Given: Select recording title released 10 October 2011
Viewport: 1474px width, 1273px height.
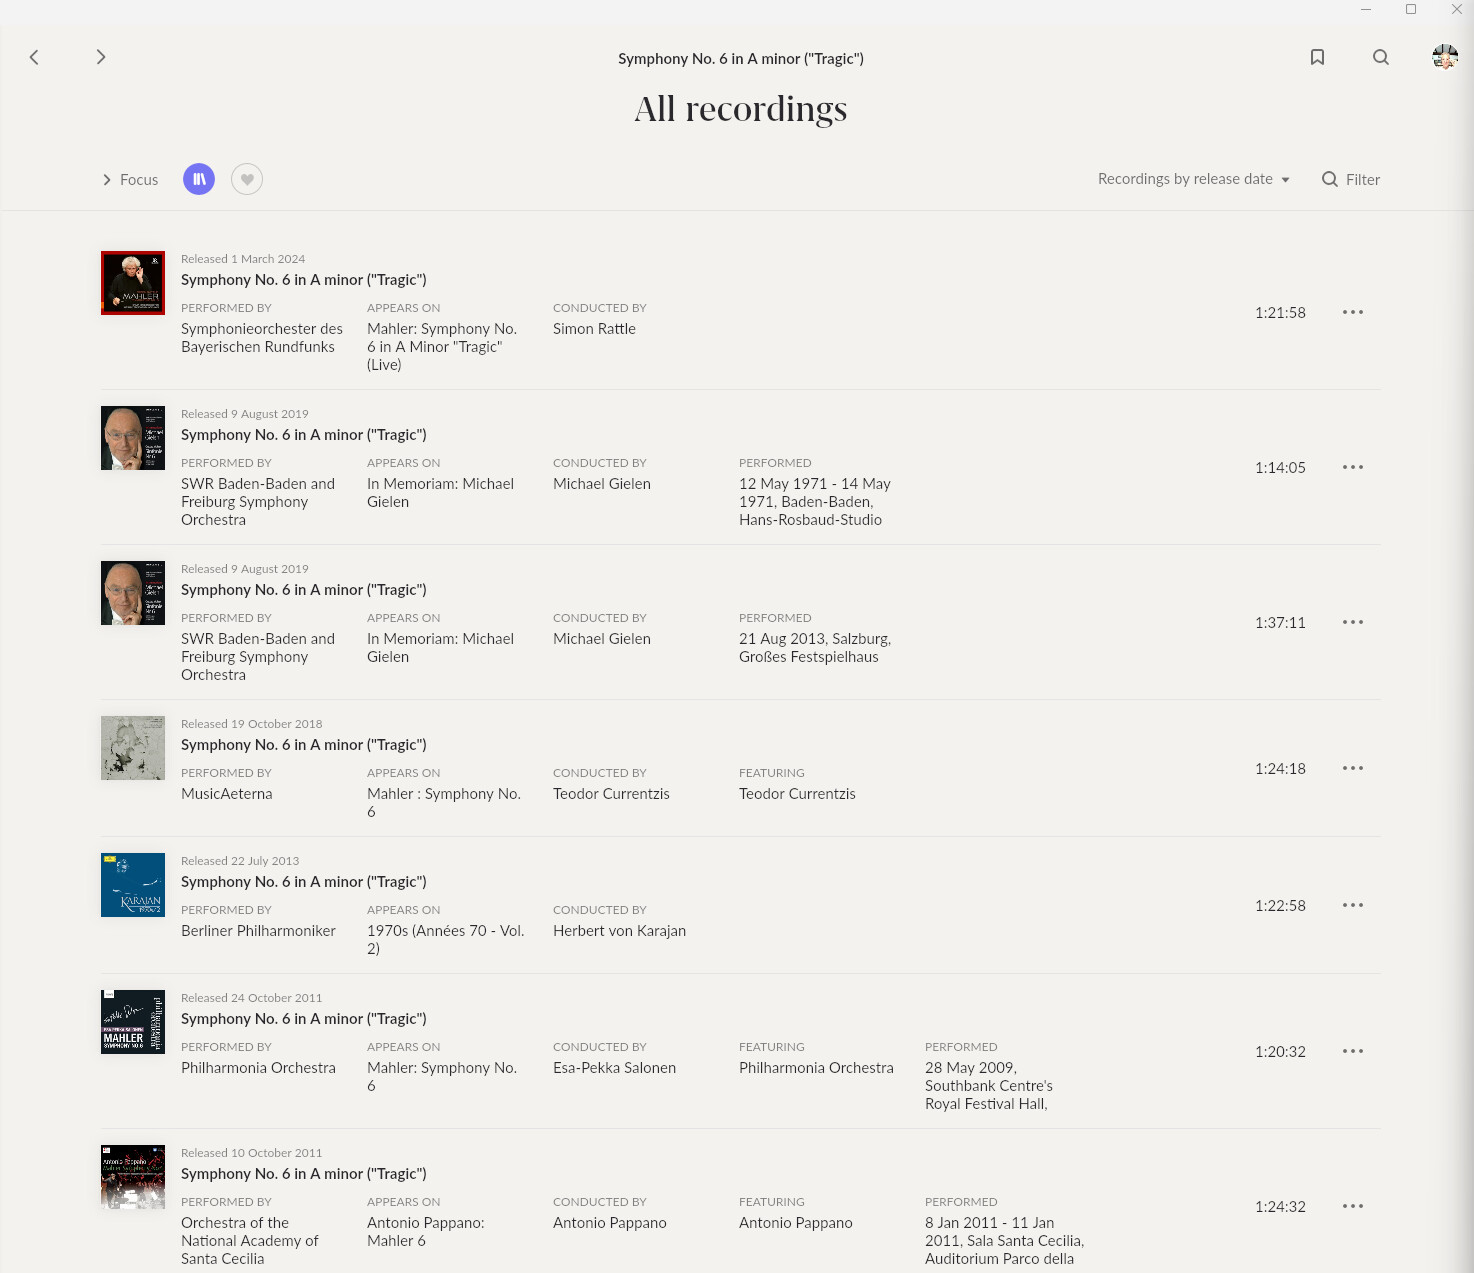Looking at the screenshot, I should pyautogui.click(x=304, y=1174).
